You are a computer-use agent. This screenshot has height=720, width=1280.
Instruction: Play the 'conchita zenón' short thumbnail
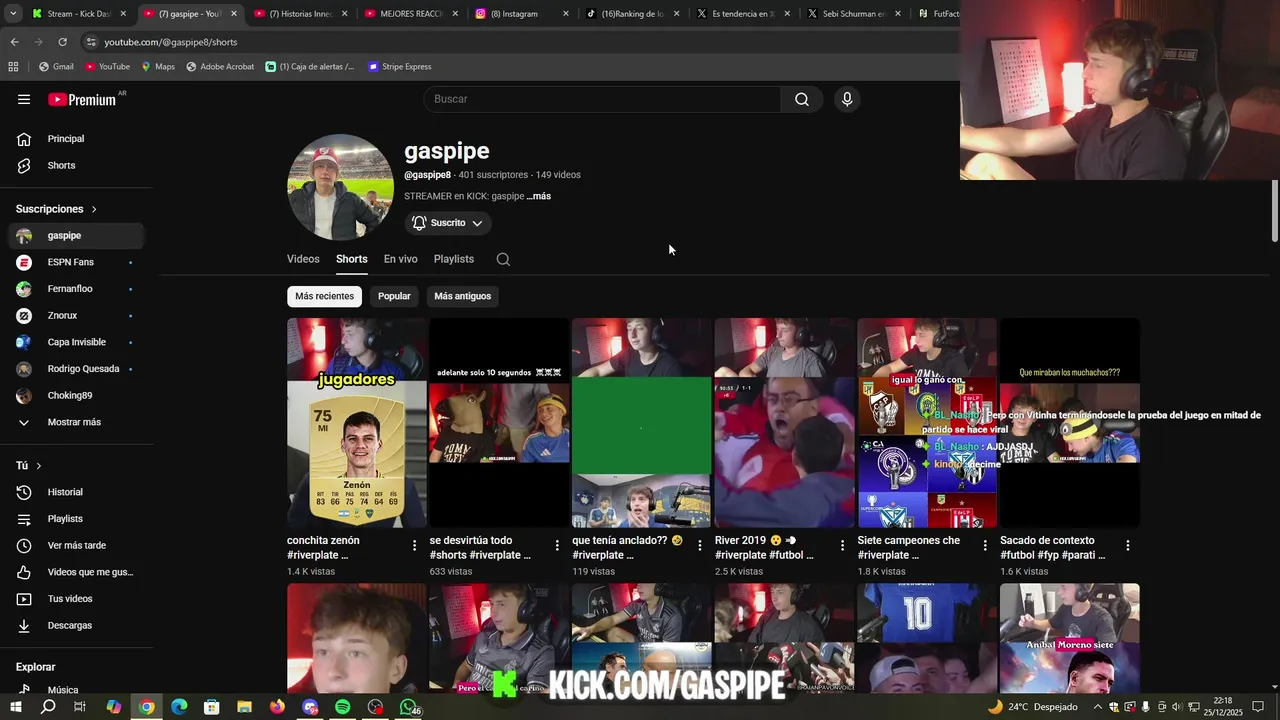357,422
